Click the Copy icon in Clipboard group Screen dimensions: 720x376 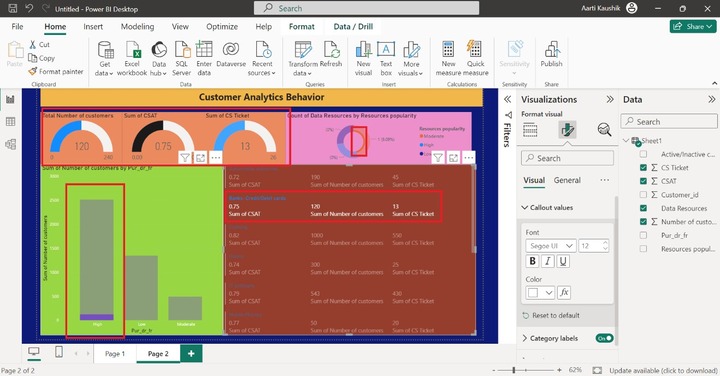pyautogui.click(x=33, y=58)
